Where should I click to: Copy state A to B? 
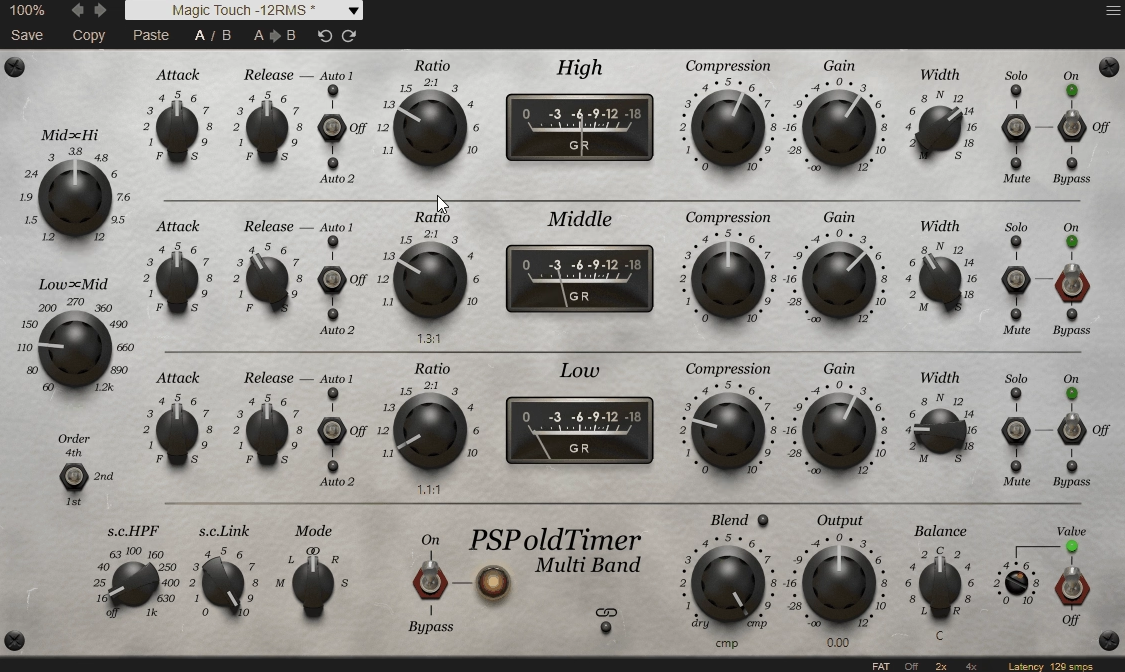[275, 36]
